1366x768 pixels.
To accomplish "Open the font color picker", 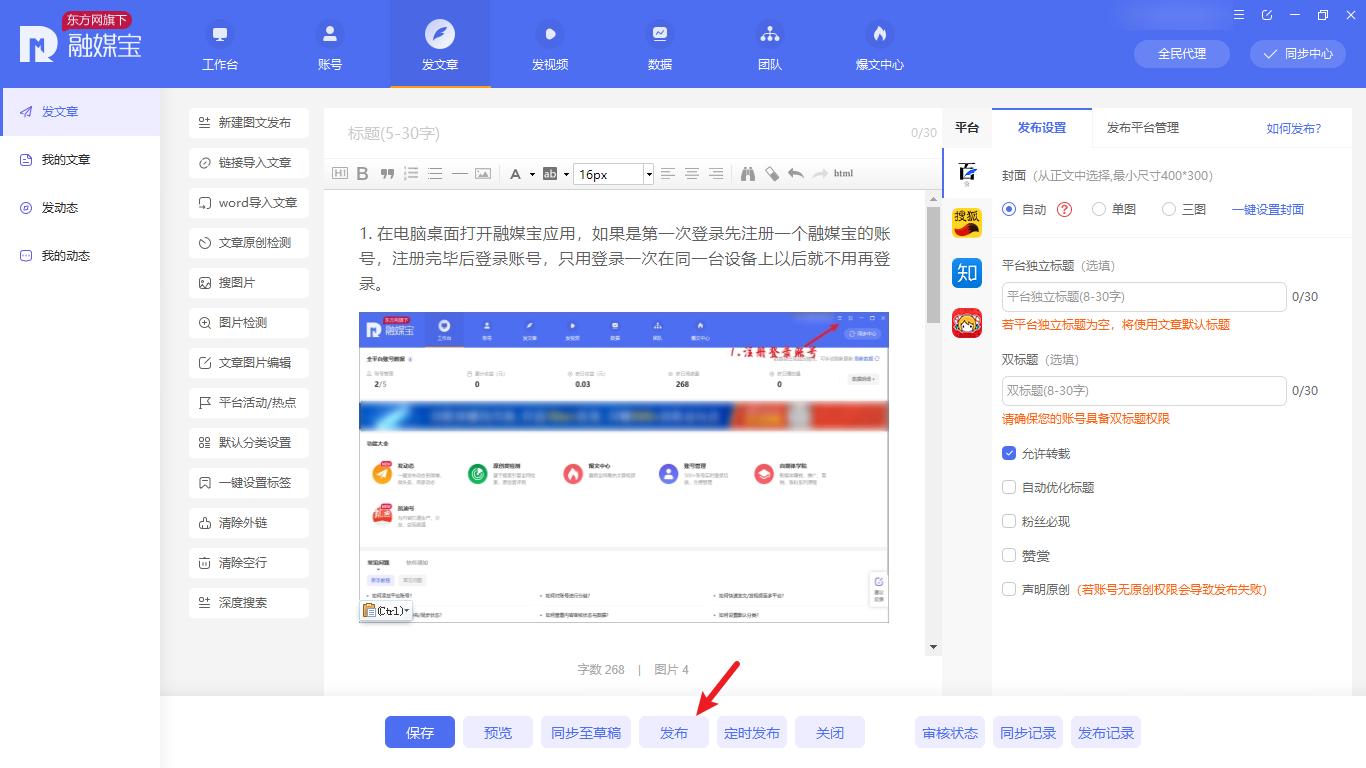I will tap(517, 173).
